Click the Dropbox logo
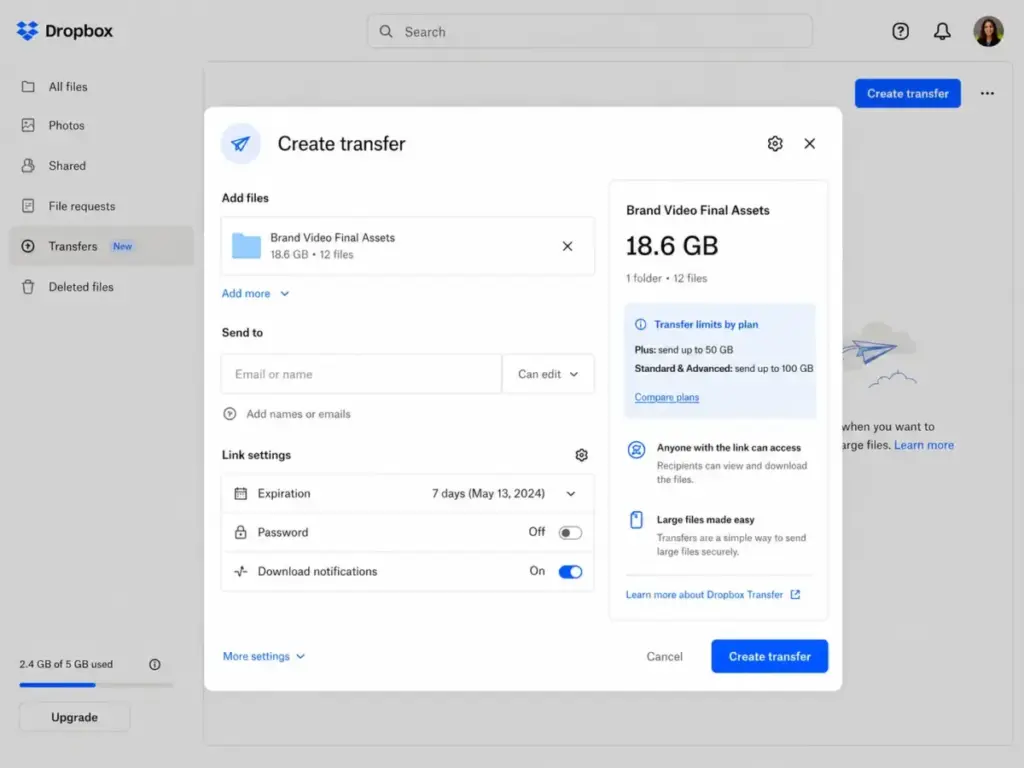Image resolution: width=1024 pixels, height=768 pixels. tap(65, 31)
